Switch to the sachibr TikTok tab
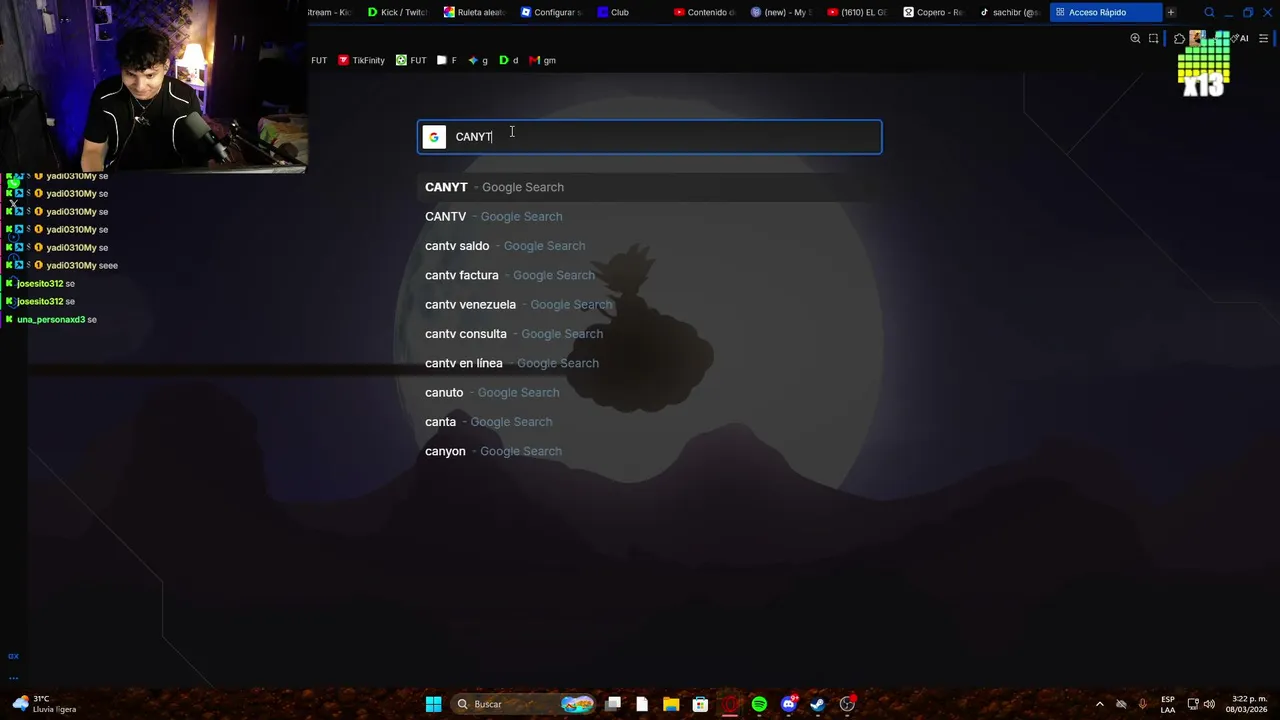This screenshot has width=1280, height=720. tap(1010, 12)
